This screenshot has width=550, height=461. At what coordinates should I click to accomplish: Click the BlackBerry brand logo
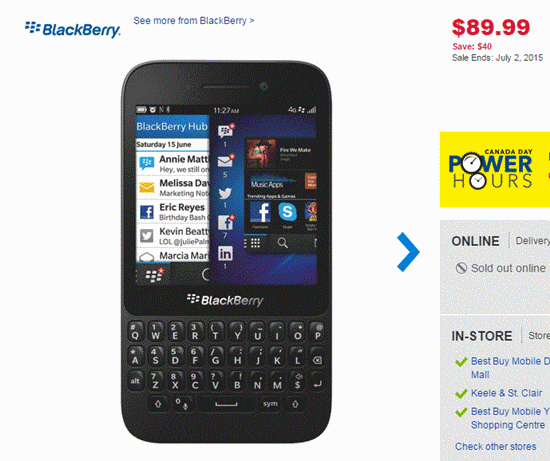(73, 30)
